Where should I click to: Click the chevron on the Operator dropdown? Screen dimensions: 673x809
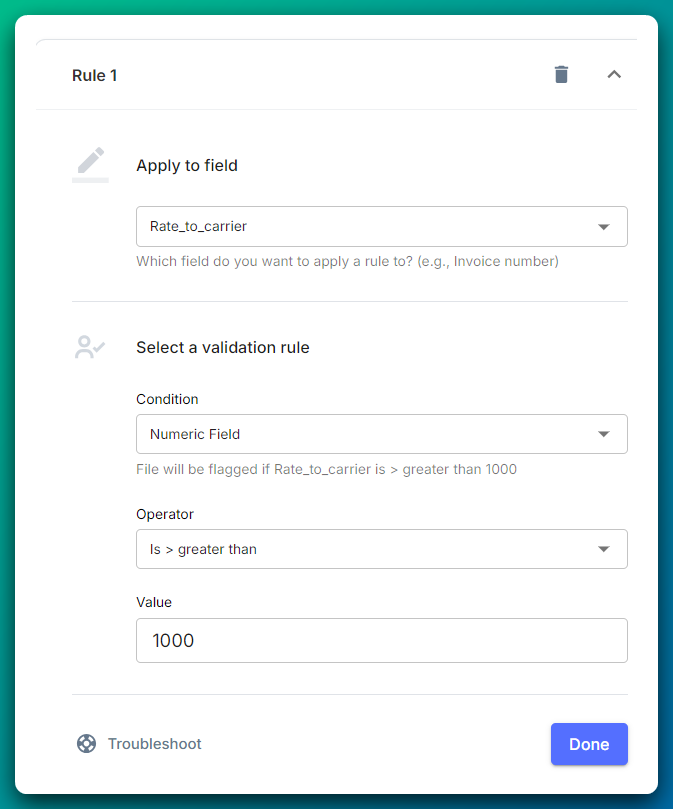[x=604, y=549]
